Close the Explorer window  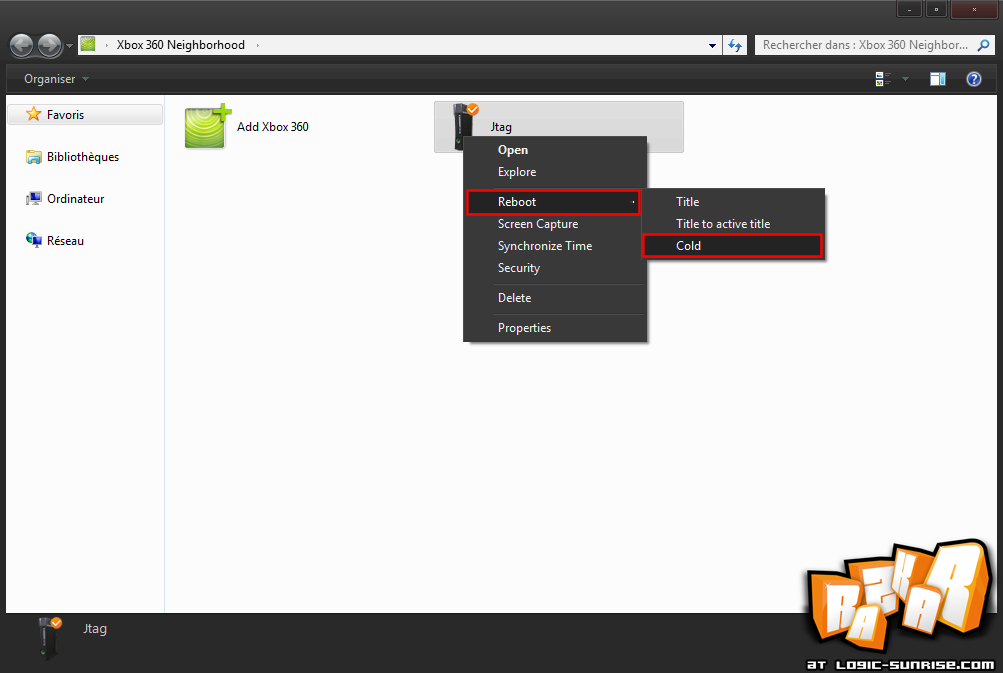coord(974,9)
